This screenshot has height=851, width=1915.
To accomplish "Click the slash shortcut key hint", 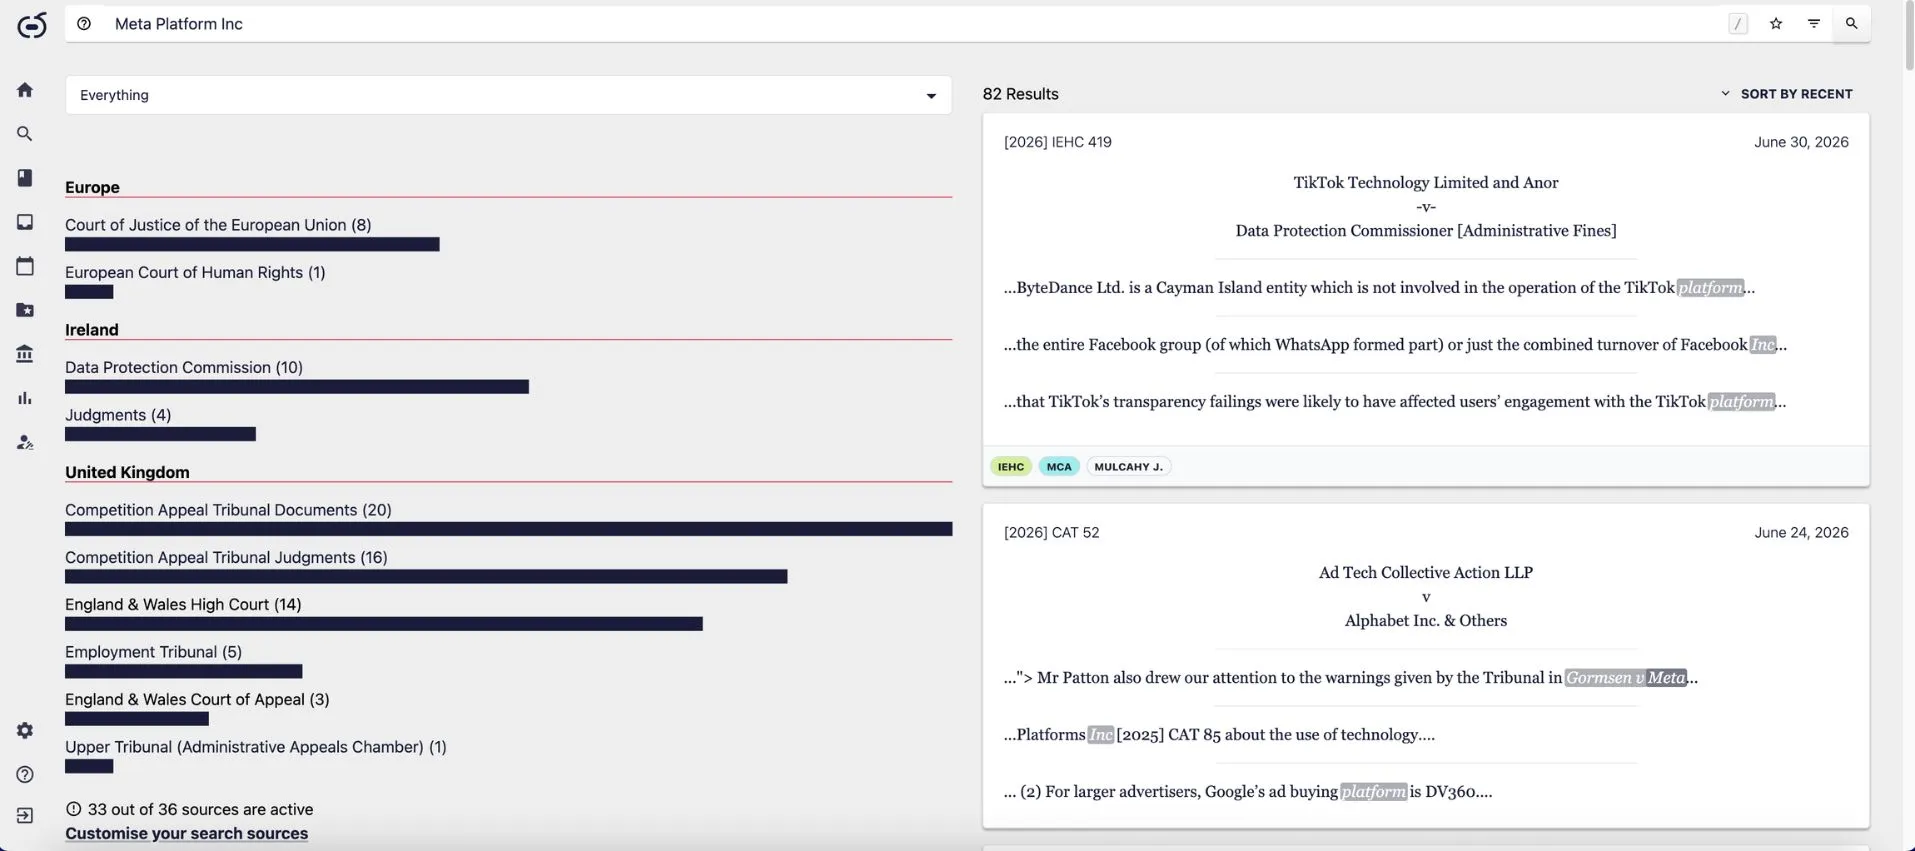I will pyautogui.click(x=1738, y=24).
